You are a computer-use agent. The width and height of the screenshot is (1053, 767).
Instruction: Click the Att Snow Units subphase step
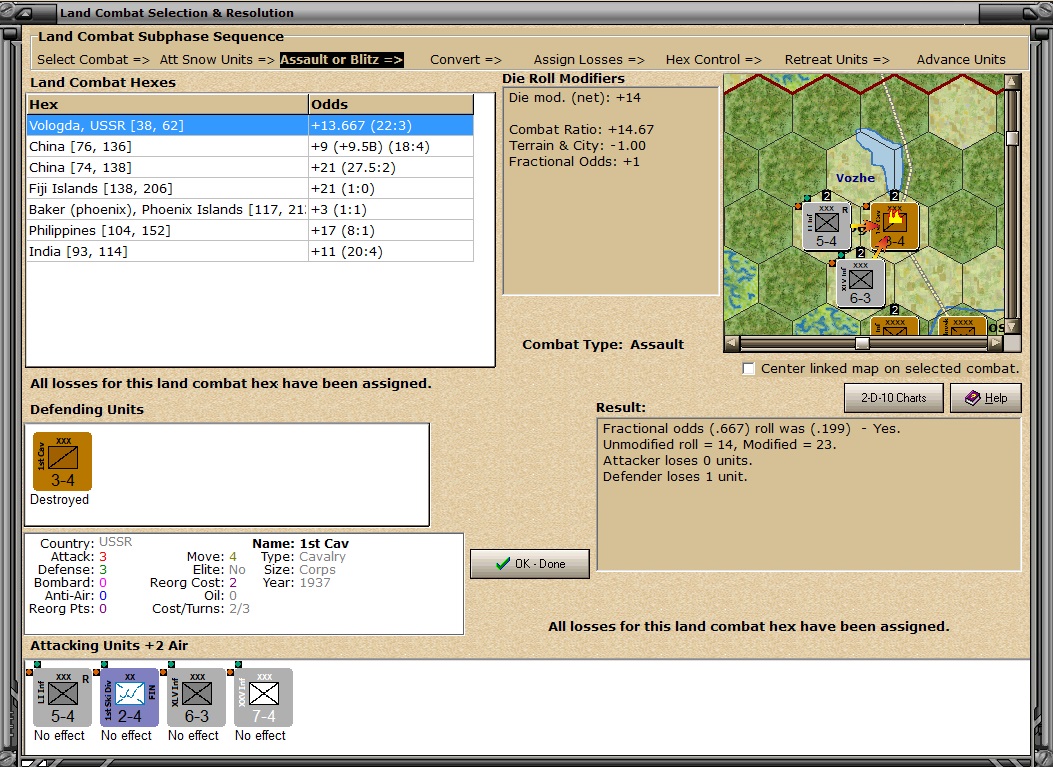tap(217, 59)
